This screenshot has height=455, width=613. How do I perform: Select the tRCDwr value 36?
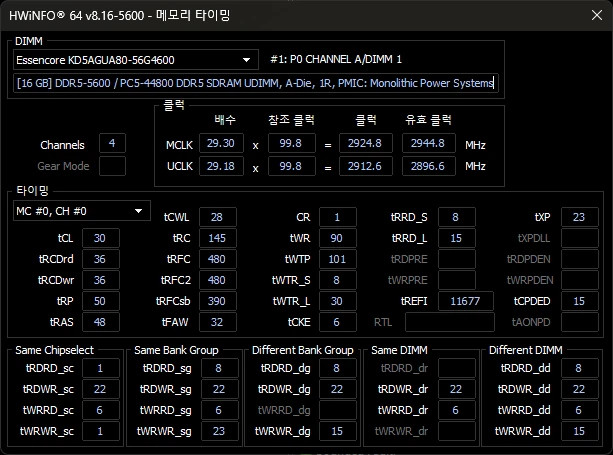tap(100, 280)
